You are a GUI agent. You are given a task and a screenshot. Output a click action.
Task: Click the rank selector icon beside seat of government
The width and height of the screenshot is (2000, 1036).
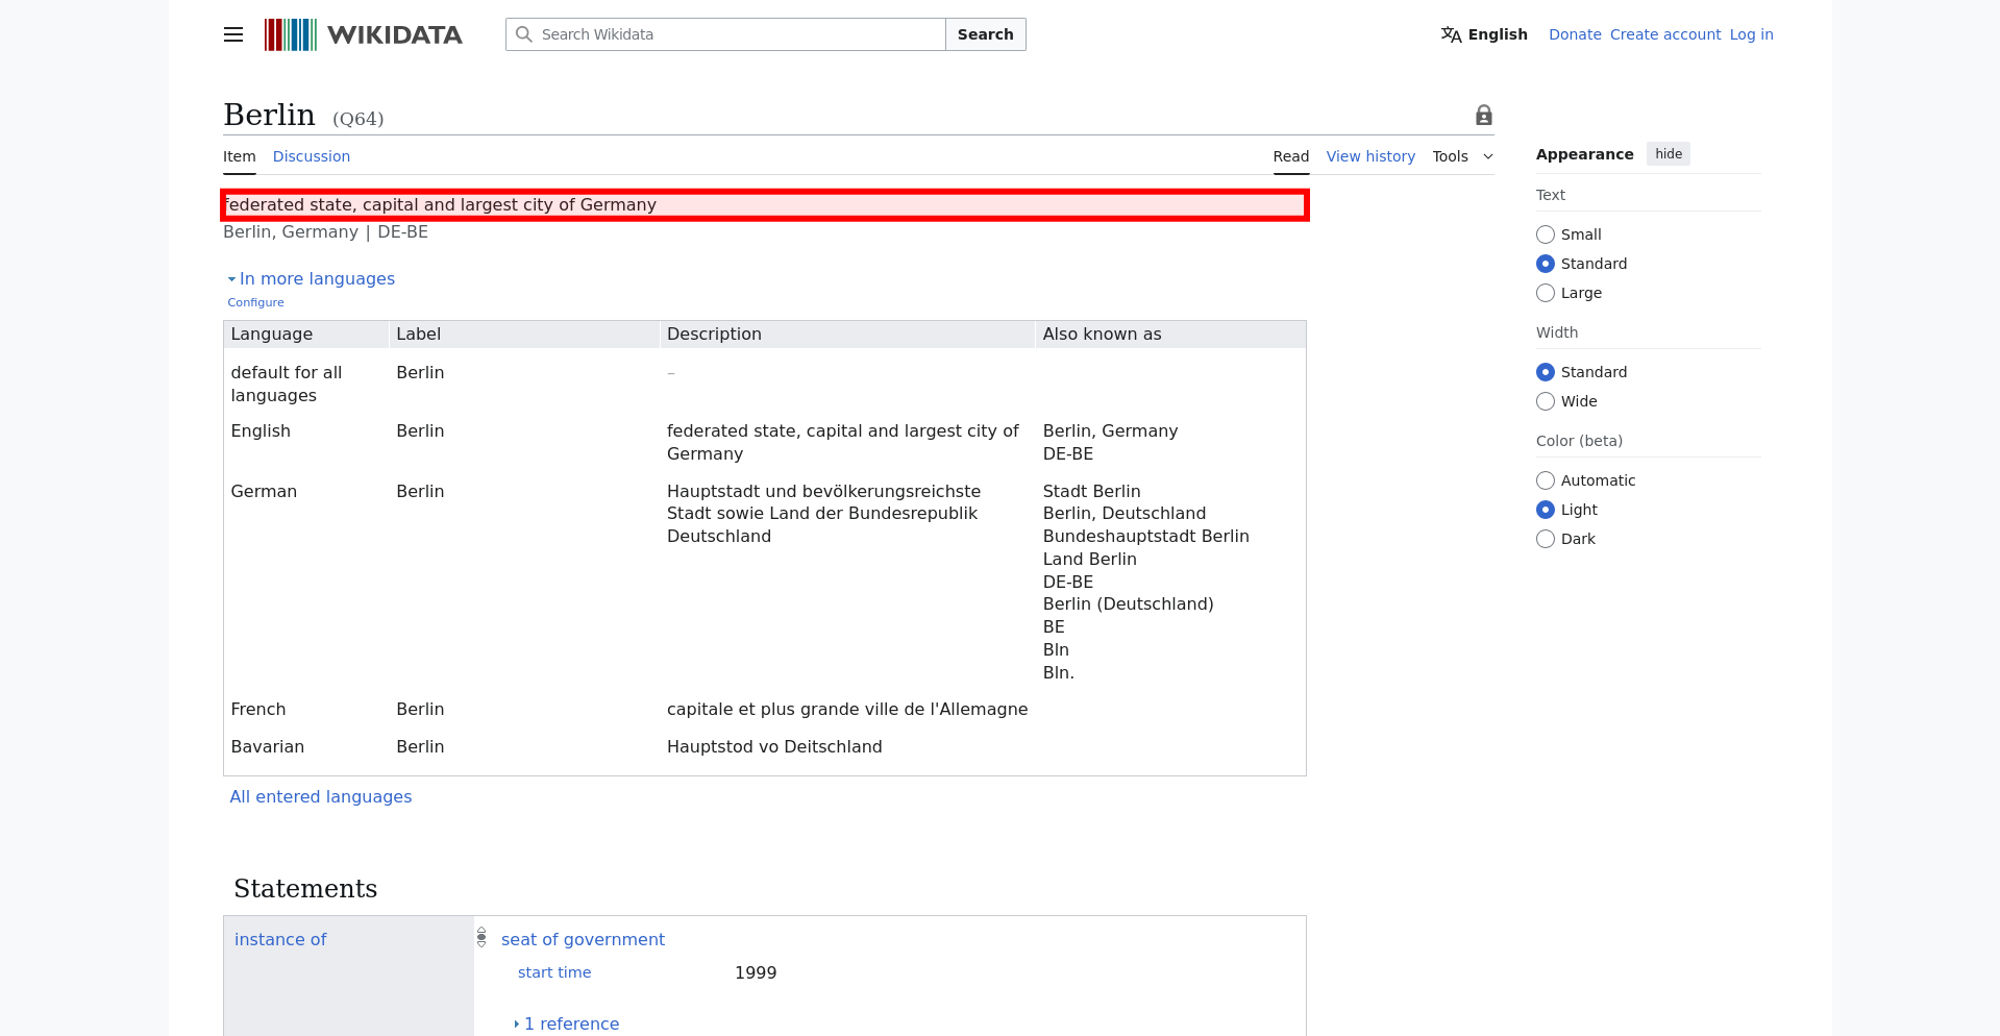coord(482,938)
